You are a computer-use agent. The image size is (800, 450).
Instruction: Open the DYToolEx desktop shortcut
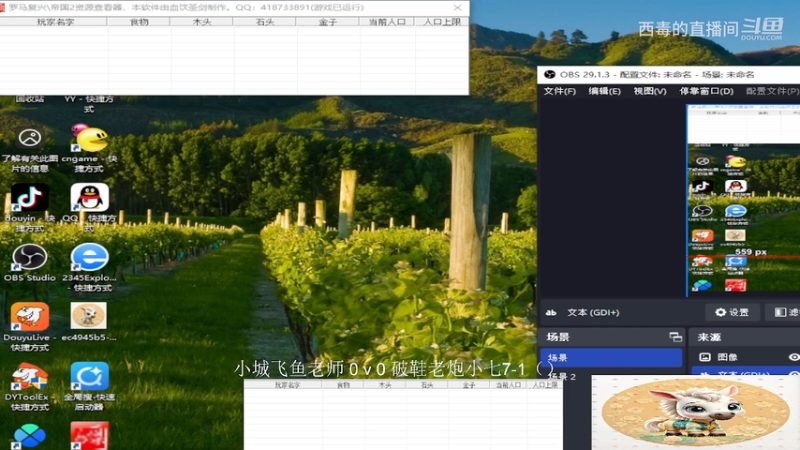[30, 386]
